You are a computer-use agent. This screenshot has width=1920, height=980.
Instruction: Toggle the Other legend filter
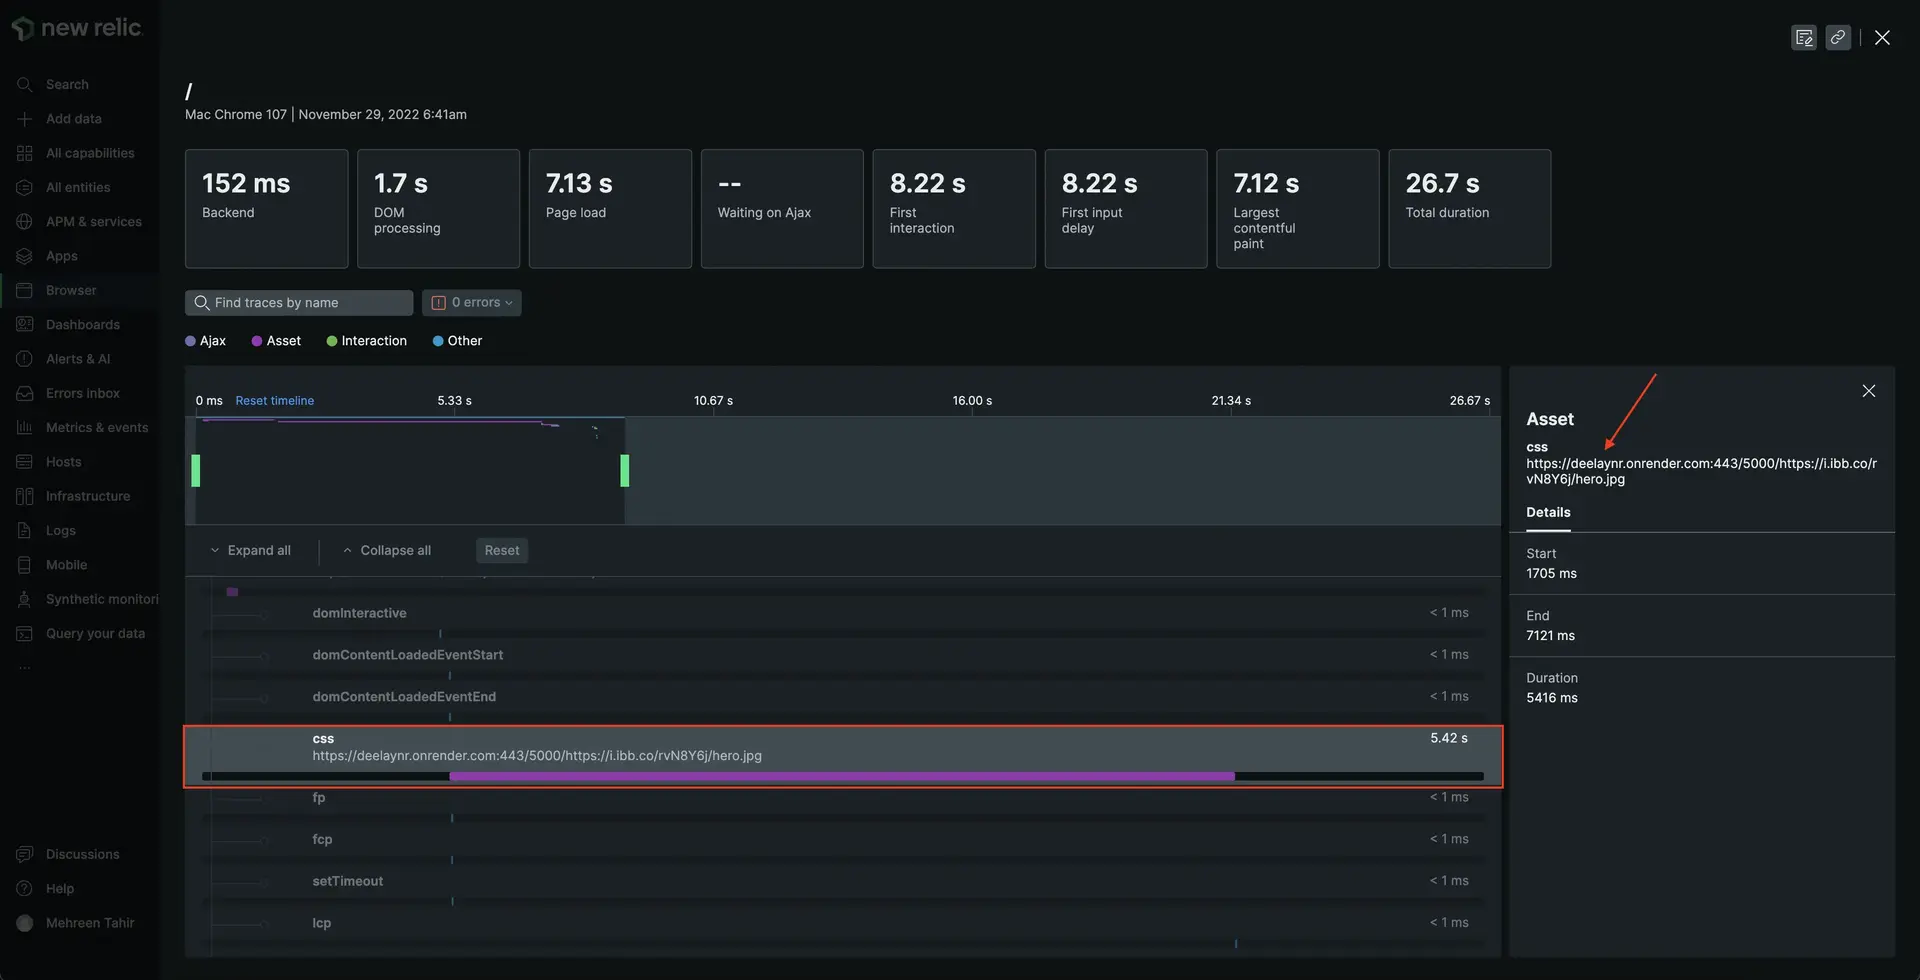[x=457, y=341]
